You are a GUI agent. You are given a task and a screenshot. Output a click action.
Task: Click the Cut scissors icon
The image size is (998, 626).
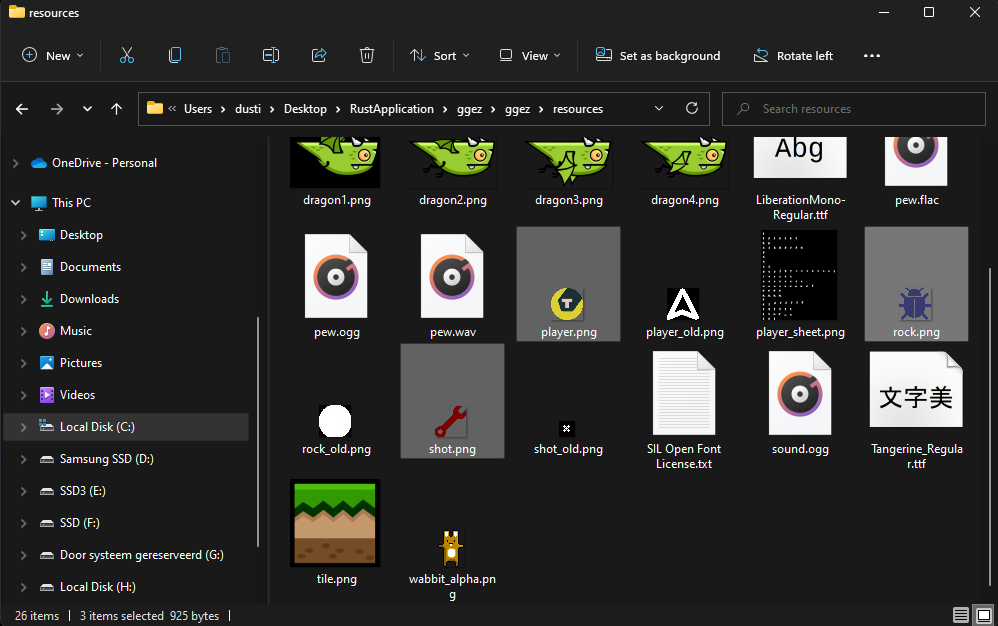coord(126,56)
